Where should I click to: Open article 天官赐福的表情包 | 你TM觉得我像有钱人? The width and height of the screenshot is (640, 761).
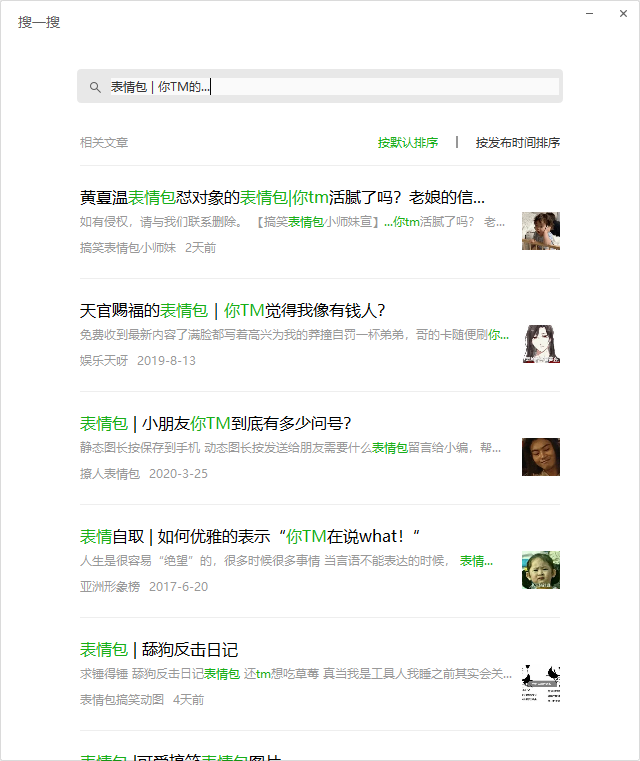click(x=232, y=311)
